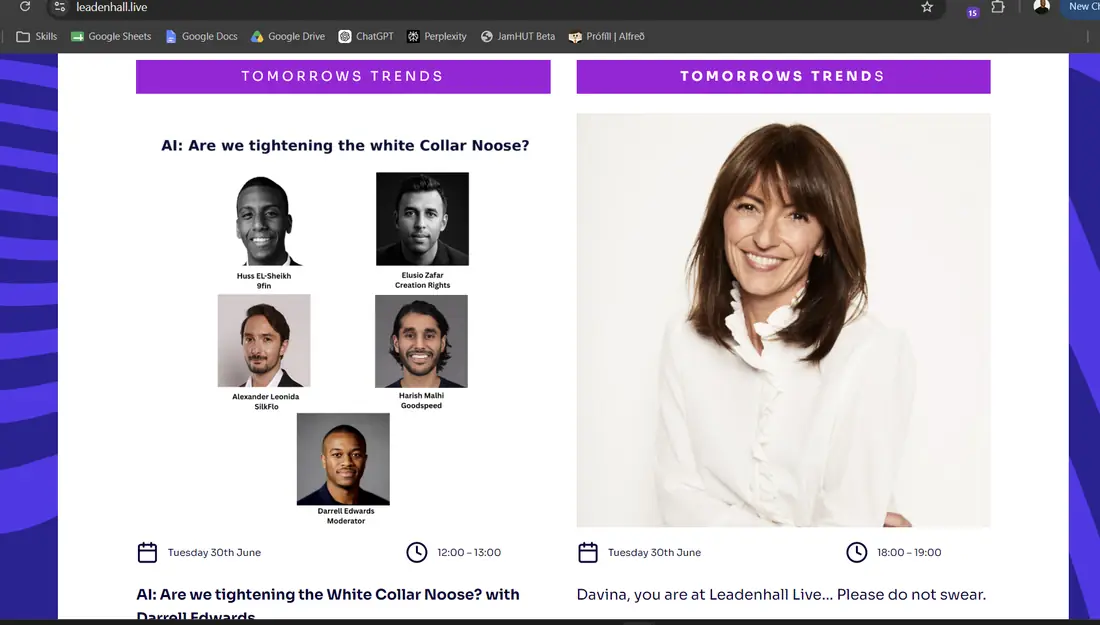This screenshot has height=625, width=1100.
Task: Click the 18:00 – 19:00 time text
Action: [909, 553]
